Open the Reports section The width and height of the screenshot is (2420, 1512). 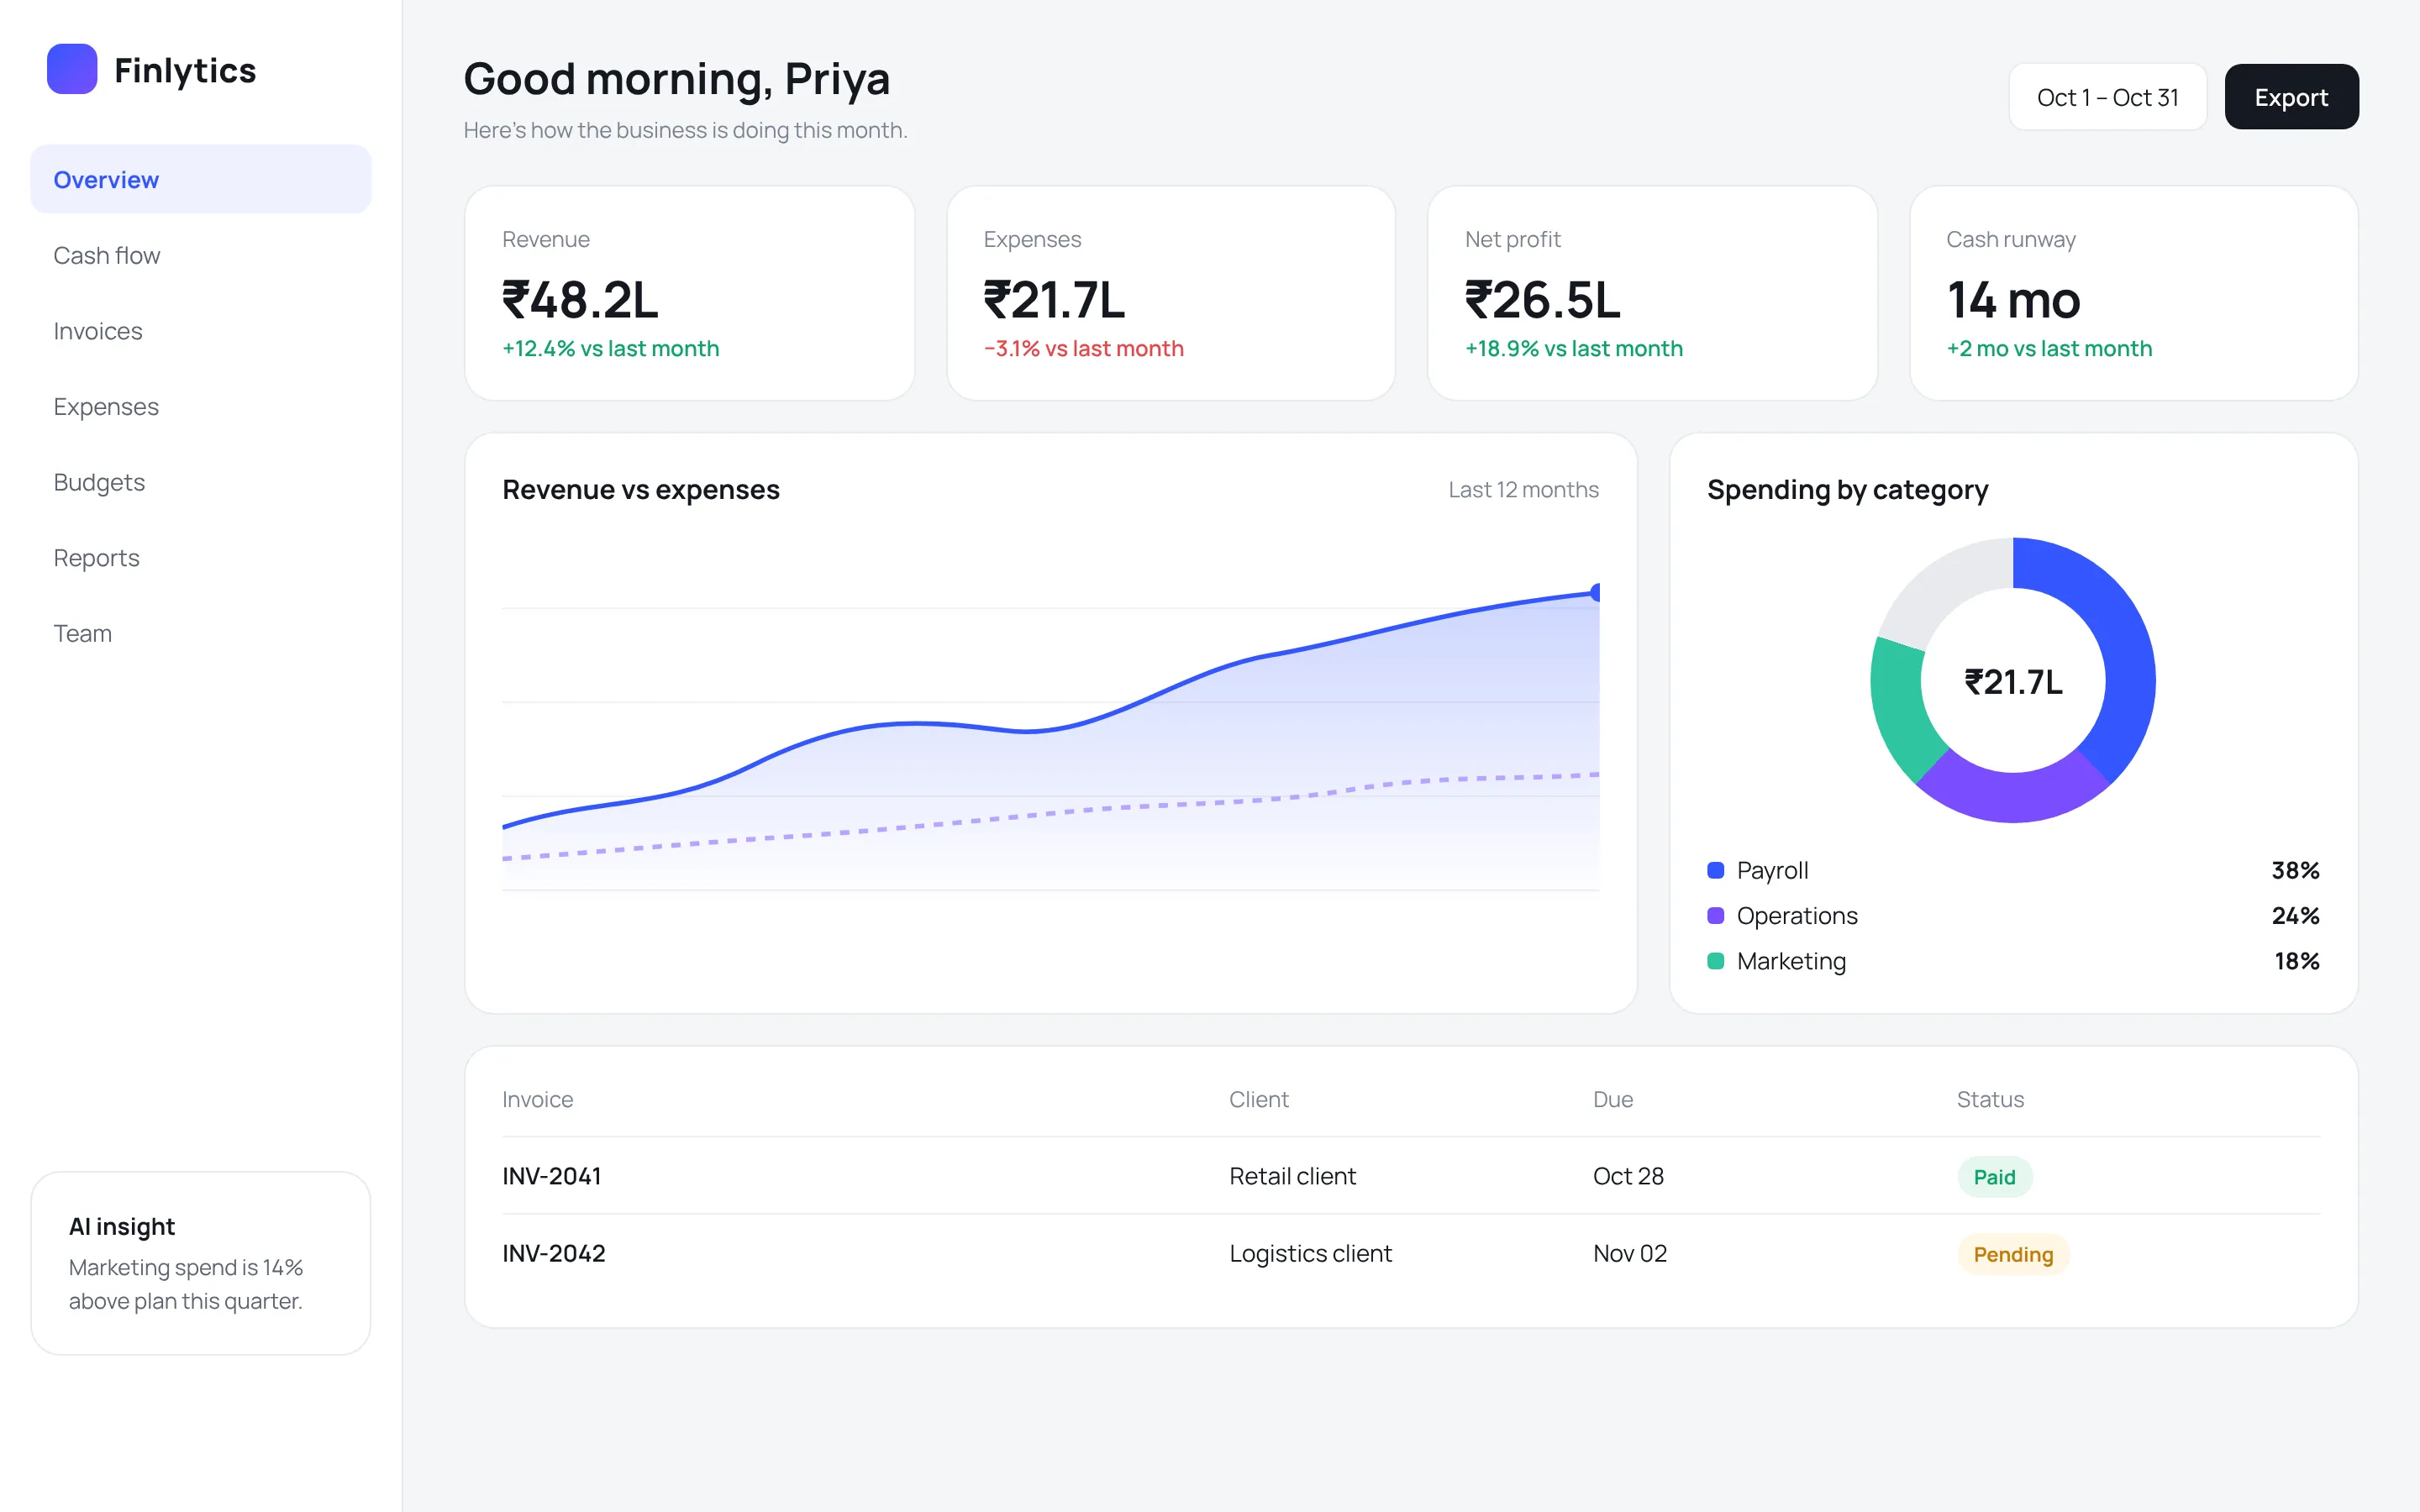[201, 557]
